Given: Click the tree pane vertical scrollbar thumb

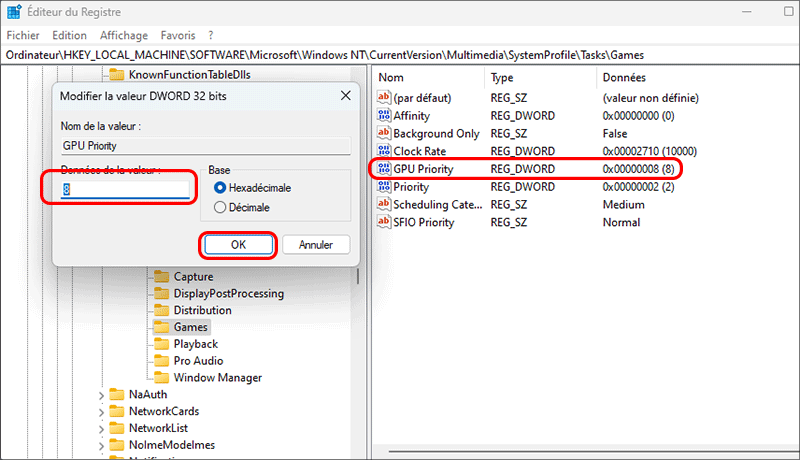Looking at the screenshot, I should tap(358, 276).
